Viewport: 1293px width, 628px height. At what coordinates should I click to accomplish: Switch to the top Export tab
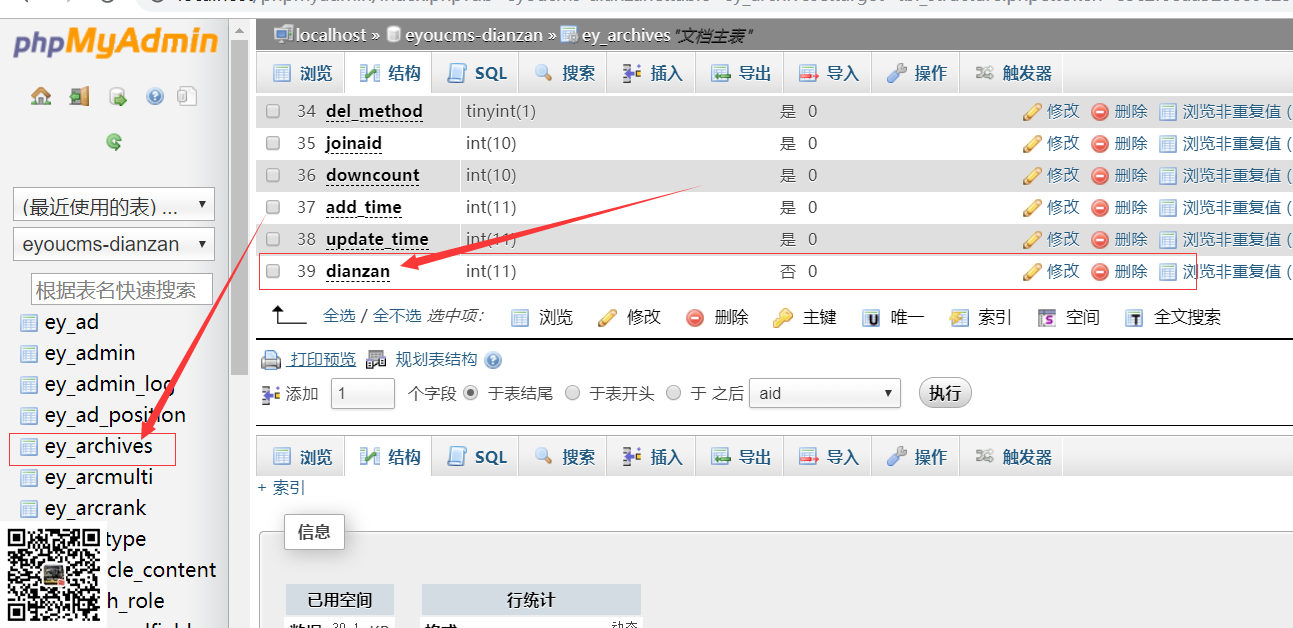(x=741, y=73)
